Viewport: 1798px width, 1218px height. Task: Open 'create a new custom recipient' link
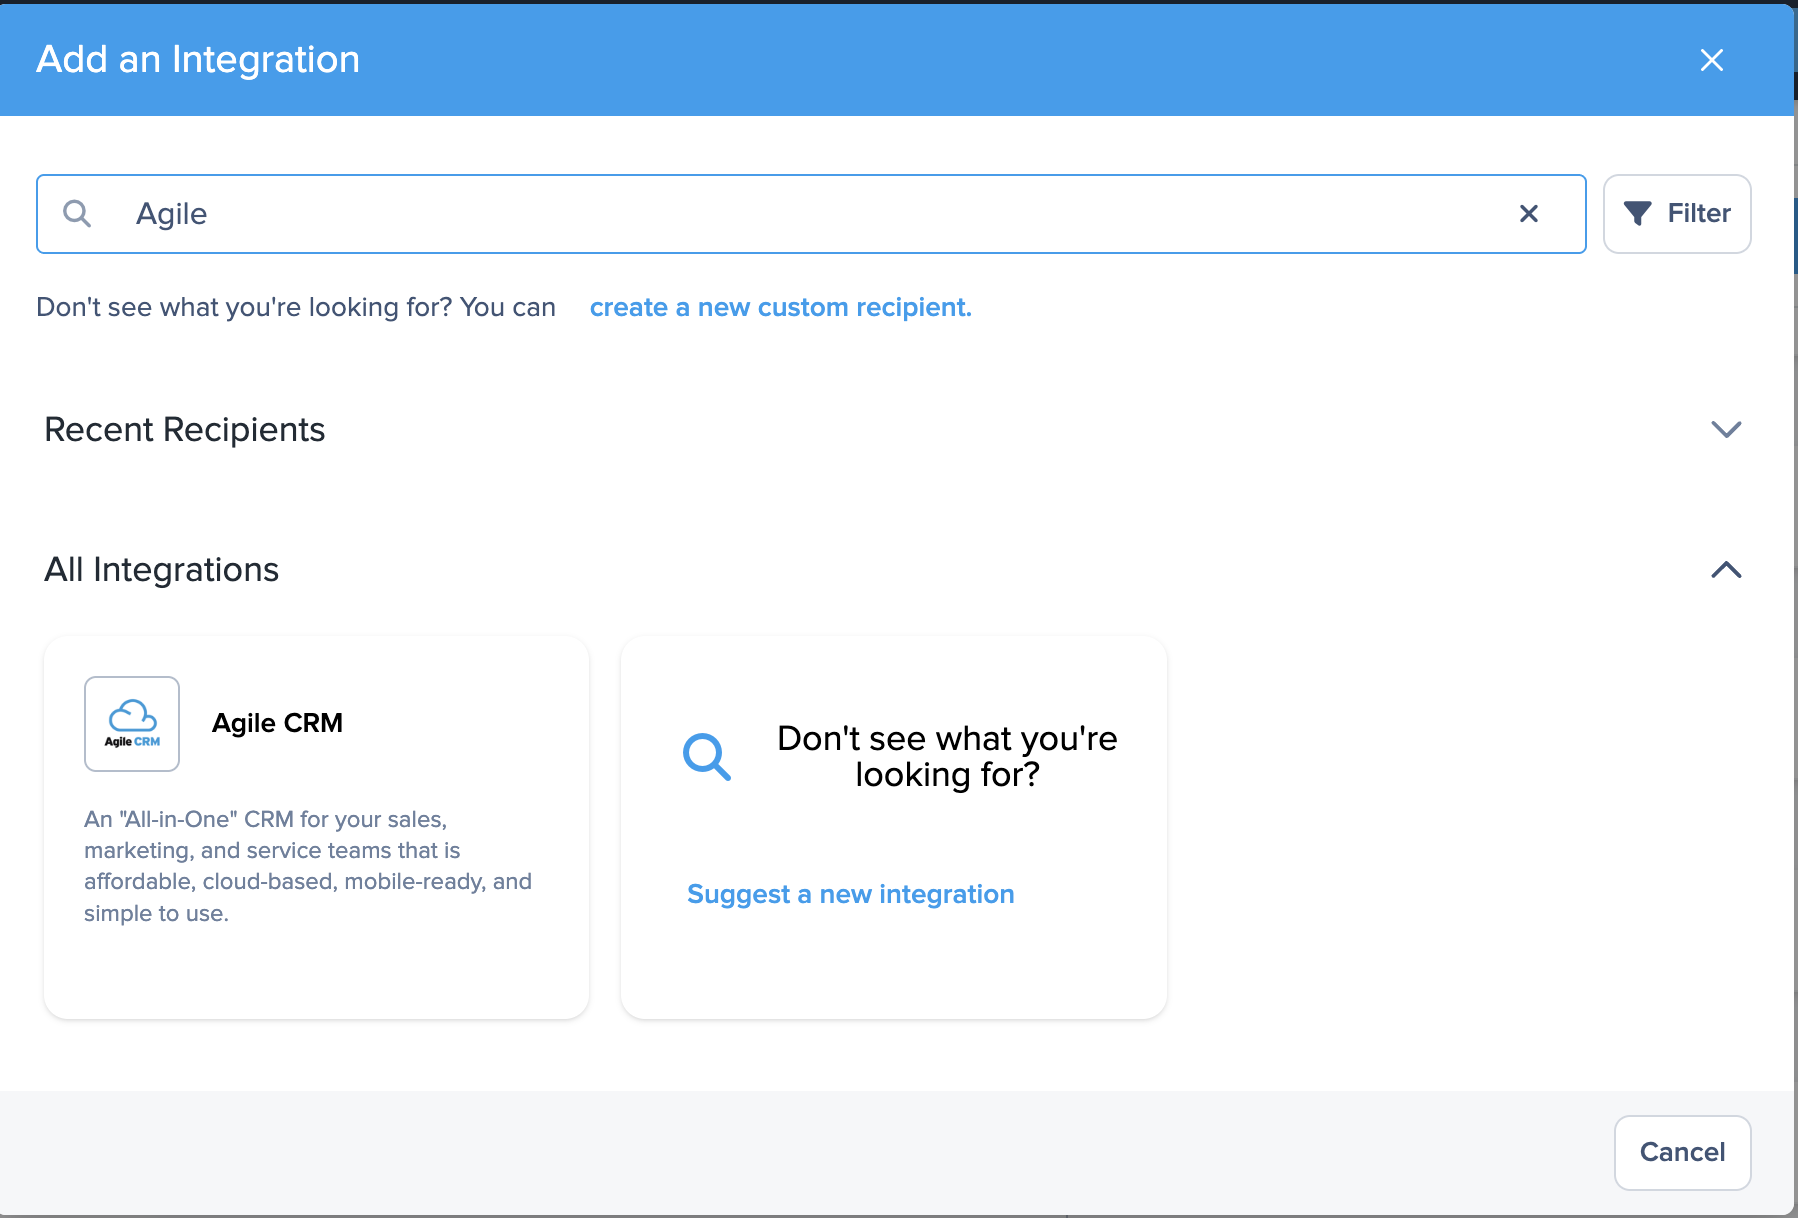coord(780,307)
